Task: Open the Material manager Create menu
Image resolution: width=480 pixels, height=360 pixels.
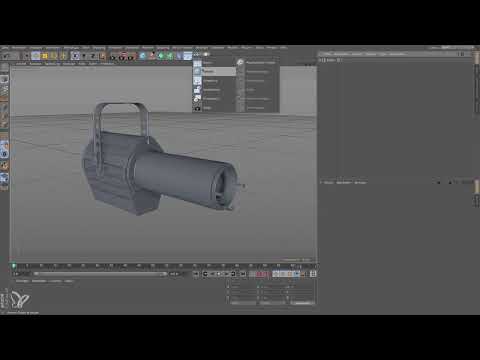Action: click(x=22, y=281)
